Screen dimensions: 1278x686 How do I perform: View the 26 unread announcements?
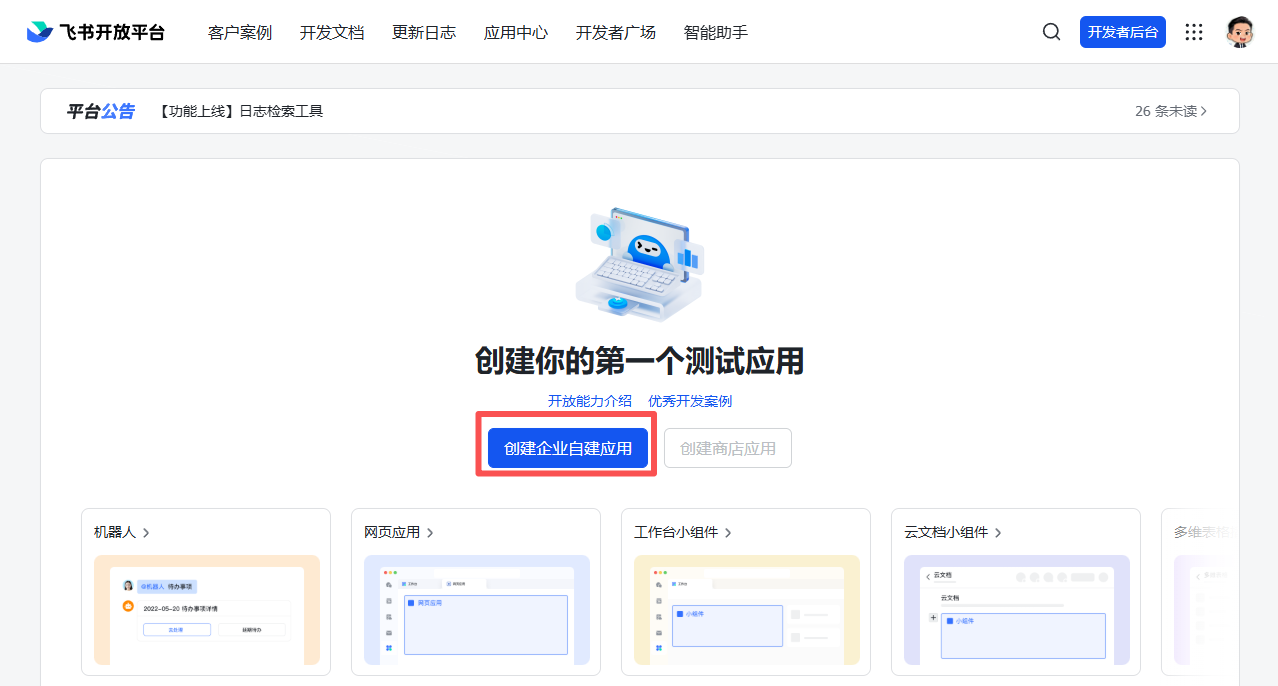click(1172, 111)
